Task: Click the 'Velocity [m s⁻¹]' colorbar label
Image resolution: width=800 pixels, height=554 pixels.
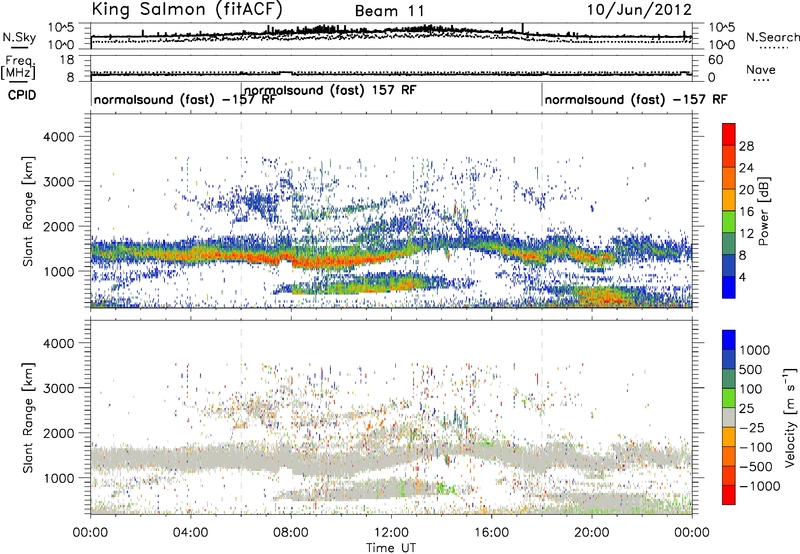Action: pyautogui.click(x=790, y=417)
